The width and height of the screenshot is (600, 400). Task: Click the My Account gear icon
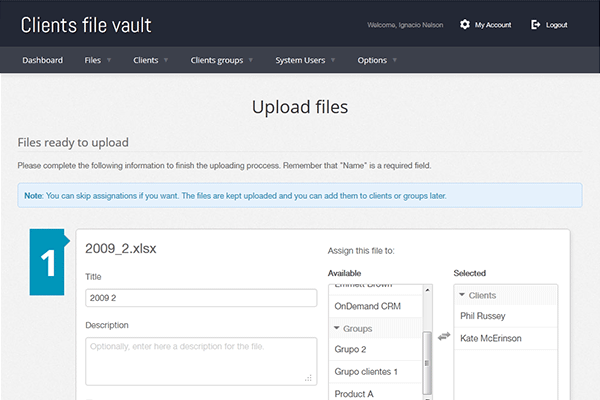tap(465, 24)
